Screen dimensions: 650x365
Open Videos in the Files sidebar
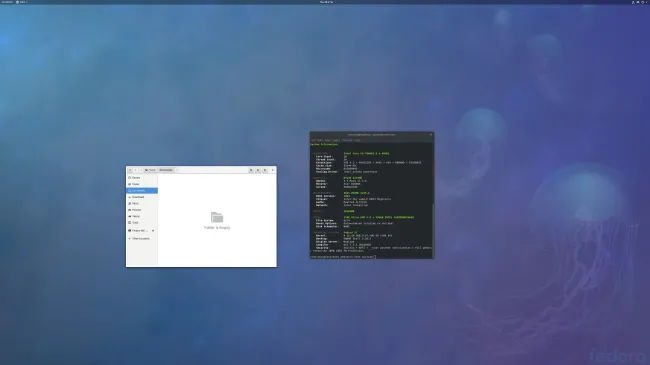(141, 216)
